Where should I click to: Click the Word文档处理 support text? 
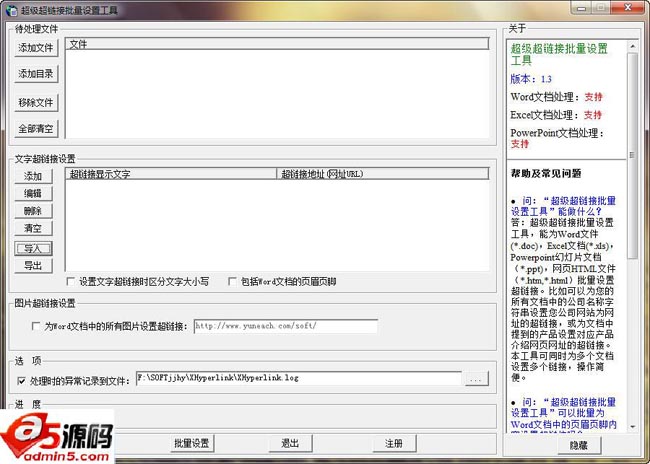556,97
